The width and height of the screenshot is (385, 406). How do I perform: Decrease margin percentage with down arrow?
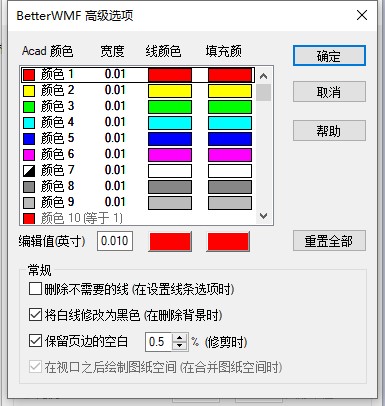click(180, 346)
